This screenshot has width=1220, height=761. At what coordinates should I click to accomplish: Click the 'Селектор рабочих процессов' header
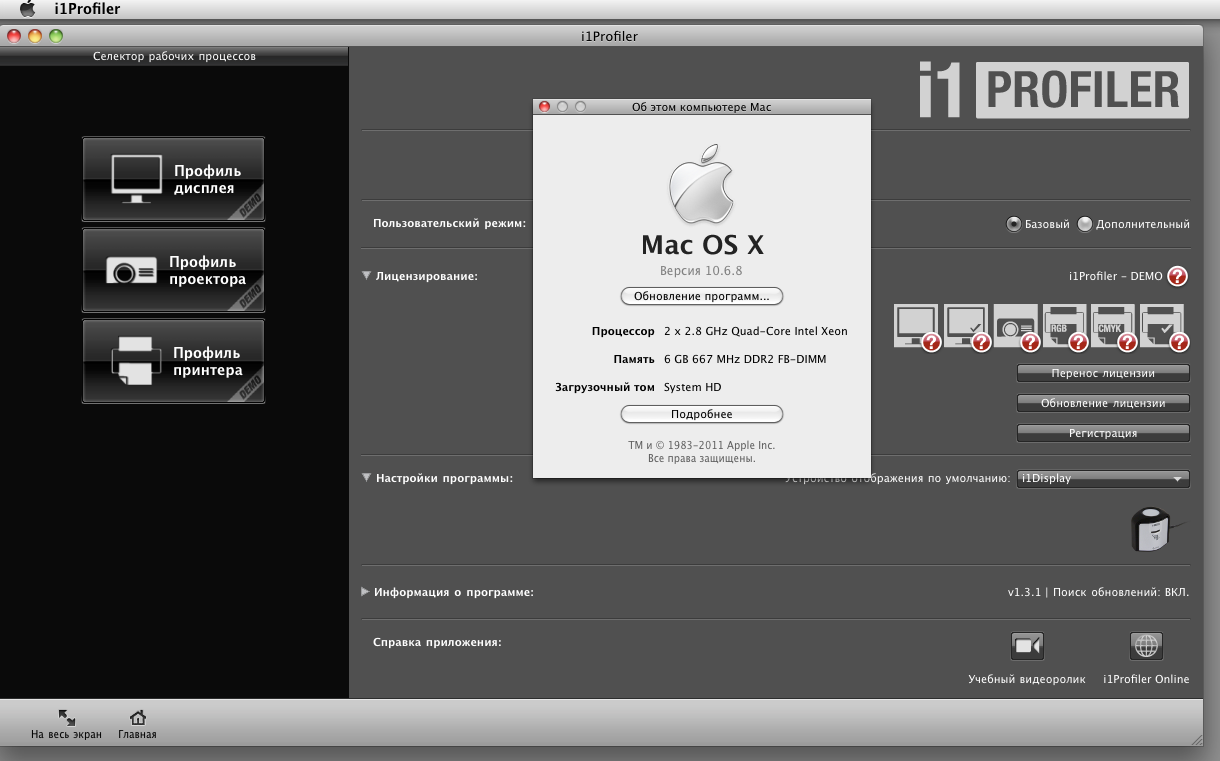click(x=174, y=56)
